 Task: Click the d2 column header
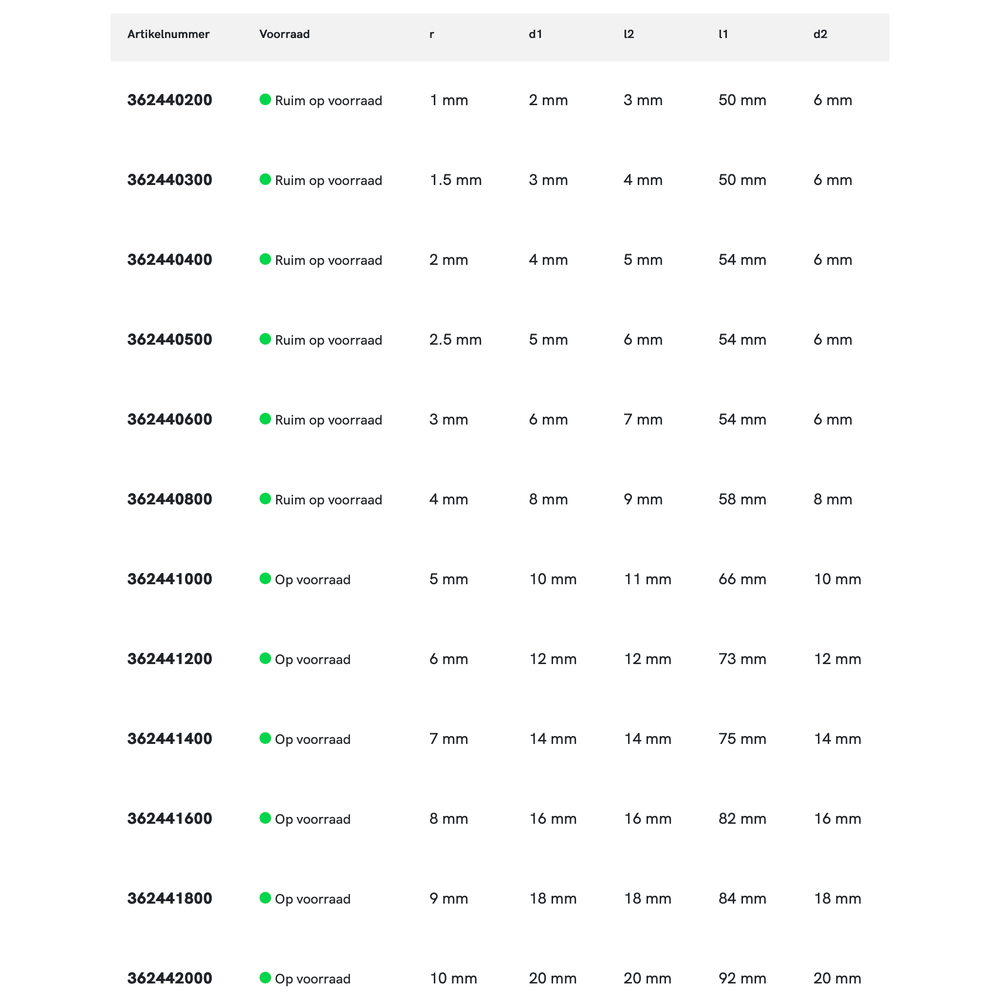tap(820, 34)
